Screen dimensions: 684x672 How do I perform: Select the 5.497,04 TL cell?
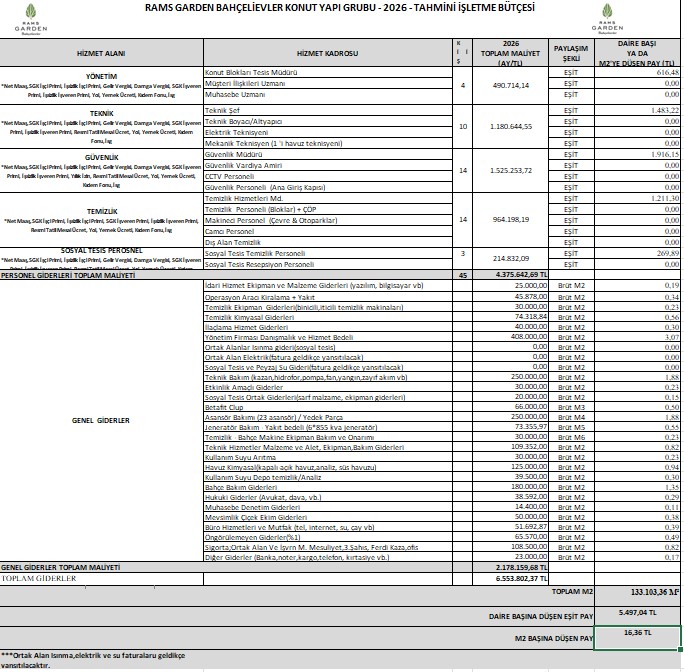point(637,616)
